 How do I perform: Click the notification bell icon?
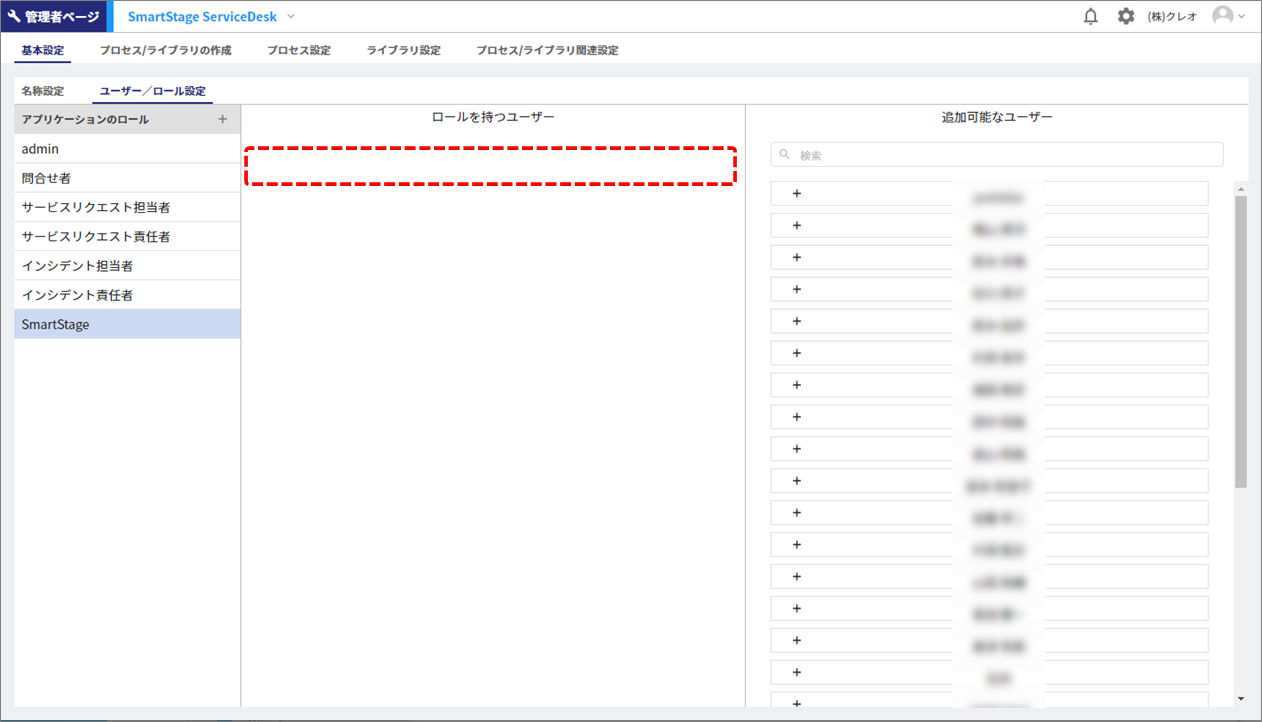pos(1091,17)
